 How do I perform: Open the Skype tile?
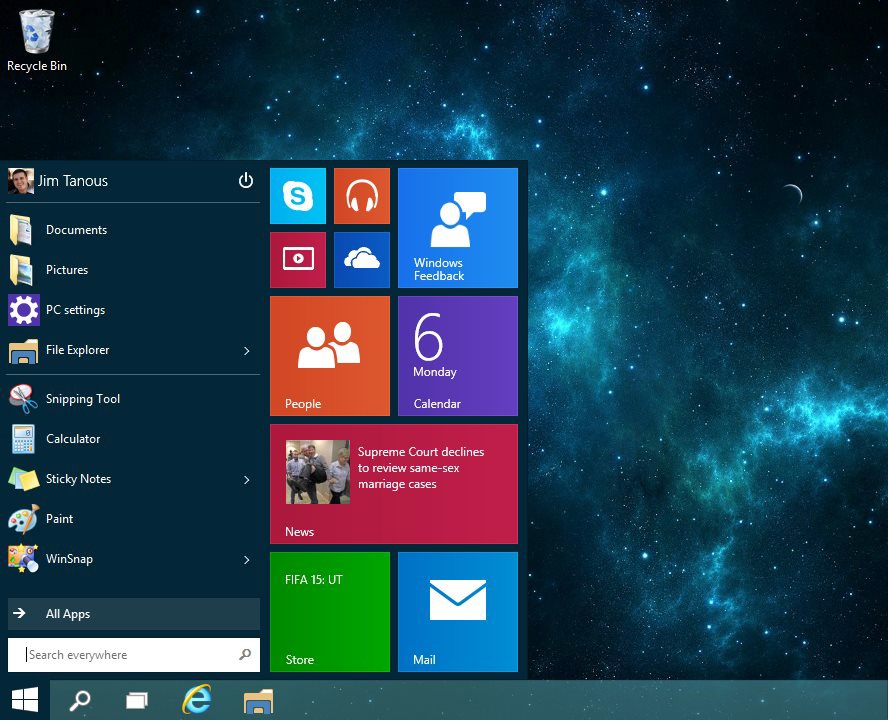click(x=298, y=196)
